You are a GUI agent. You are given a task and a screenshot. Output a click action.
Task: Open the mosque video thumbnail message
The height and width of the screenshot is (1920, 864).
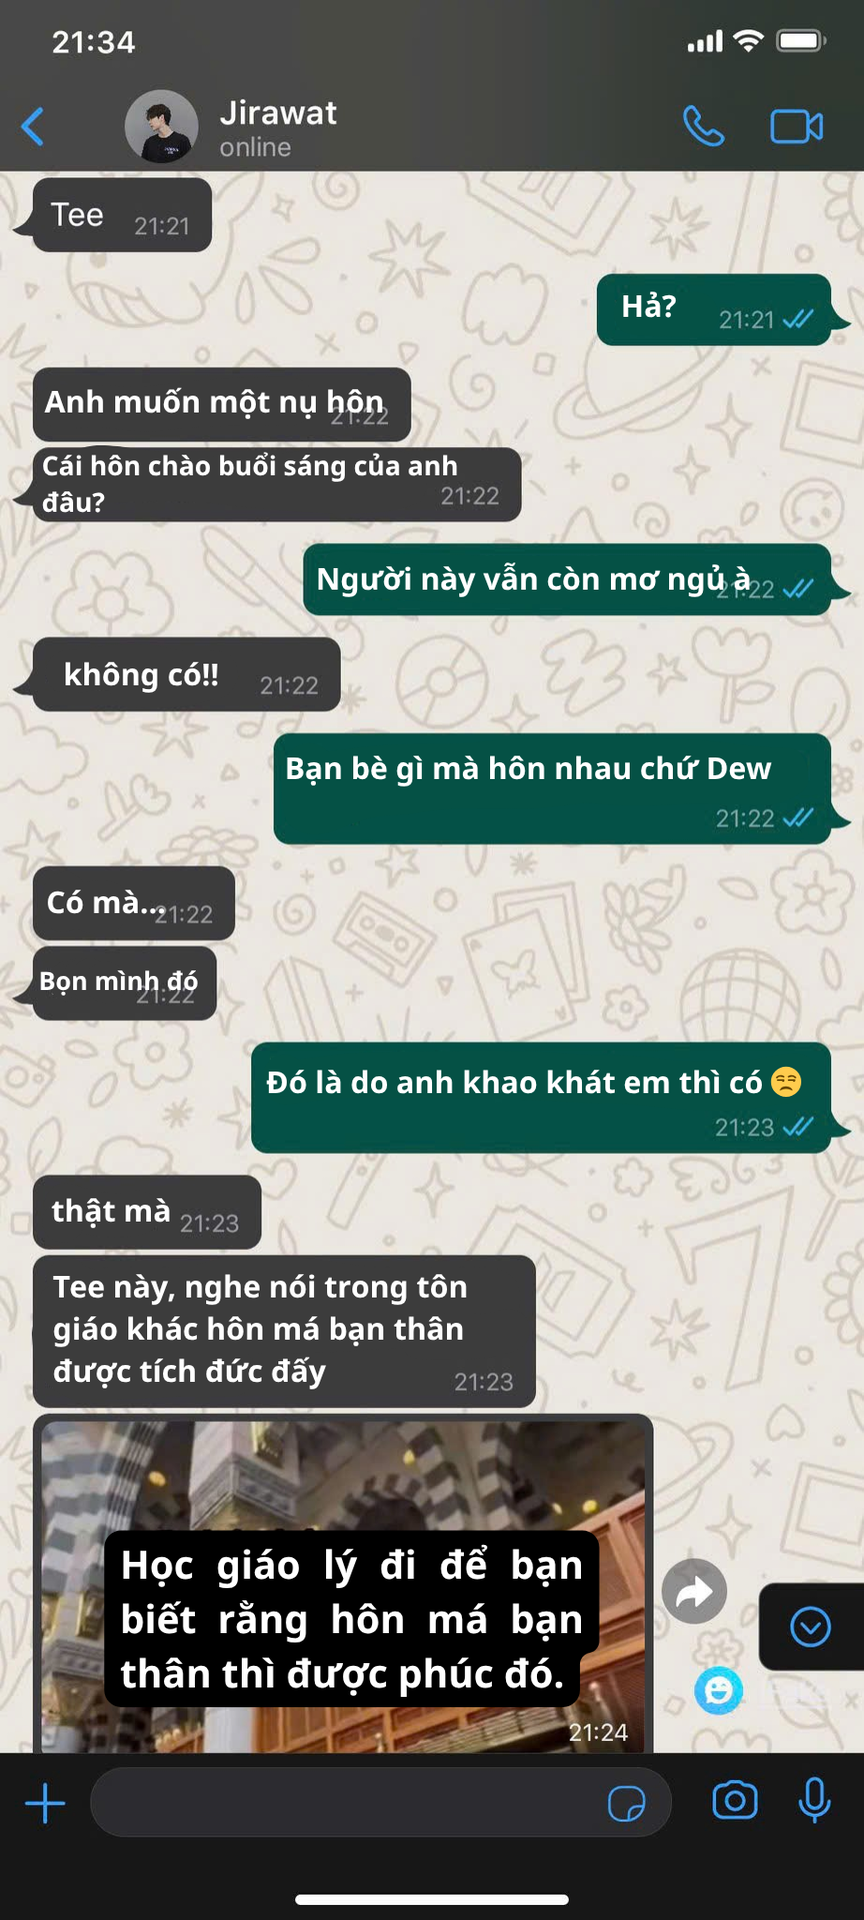click(343, 1586)
